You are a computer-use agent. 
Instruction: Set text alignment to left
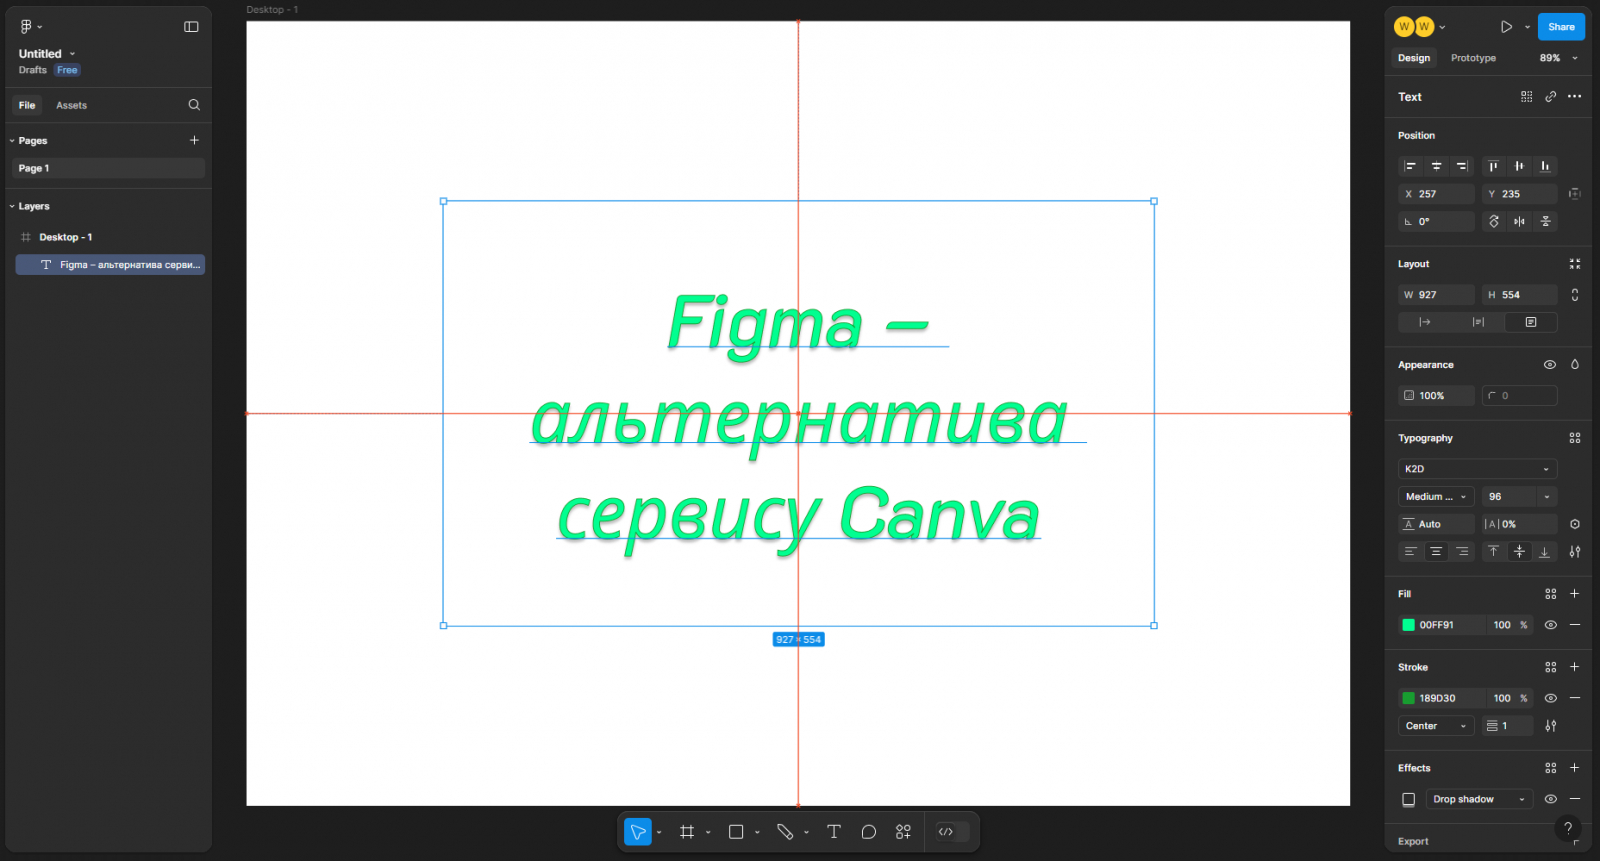[1411, 552]
